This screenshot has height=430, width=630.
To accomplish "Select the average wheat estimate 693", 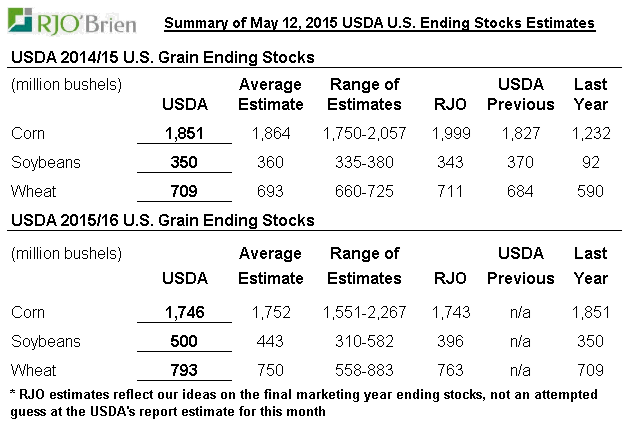I will point(270,190).
